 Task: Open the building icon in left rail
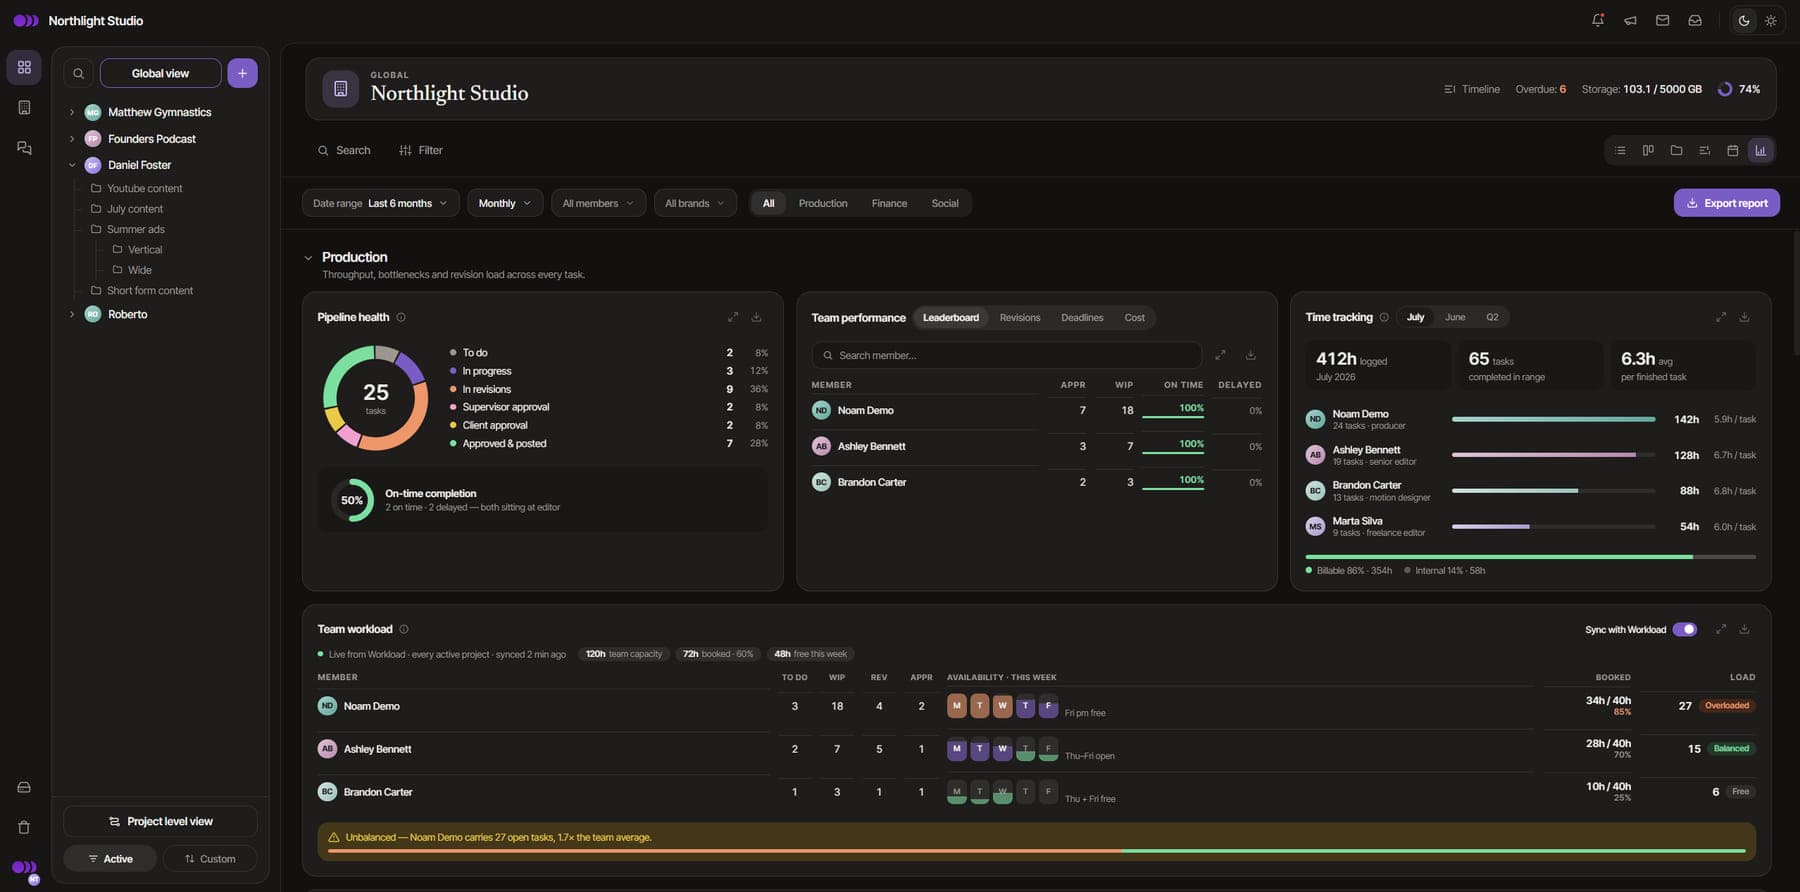[x=24, y=107]
